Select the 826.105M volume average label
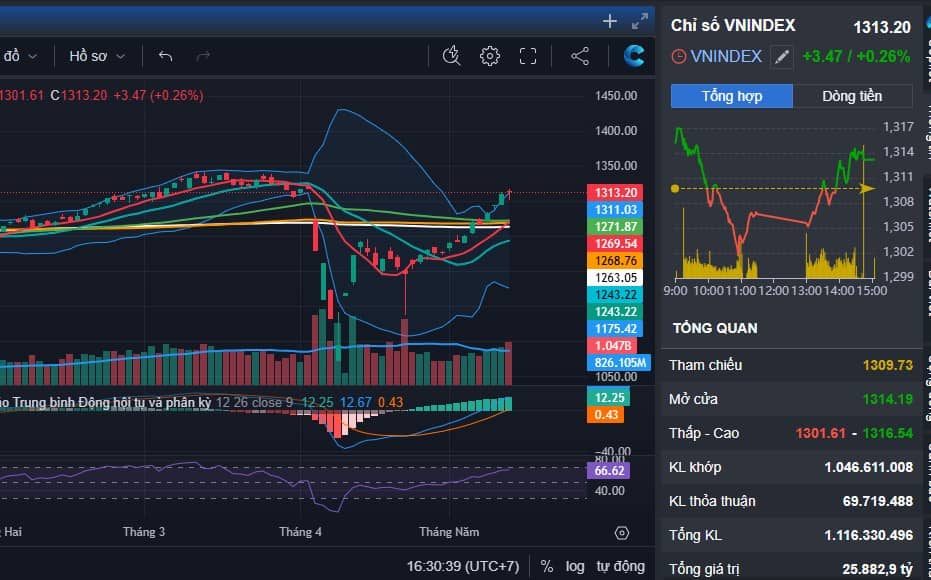Screen dimensions: 931x580 (x=619, y=362)
